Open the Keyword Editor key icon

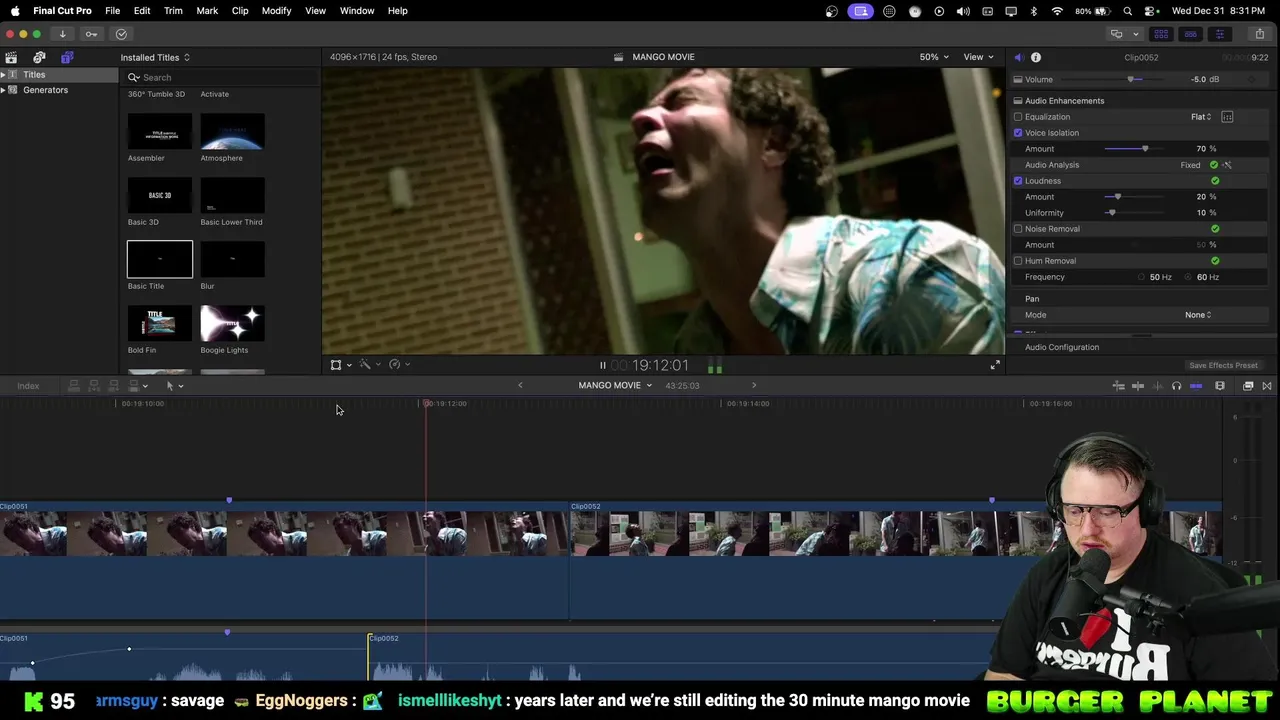click(91, 34)
